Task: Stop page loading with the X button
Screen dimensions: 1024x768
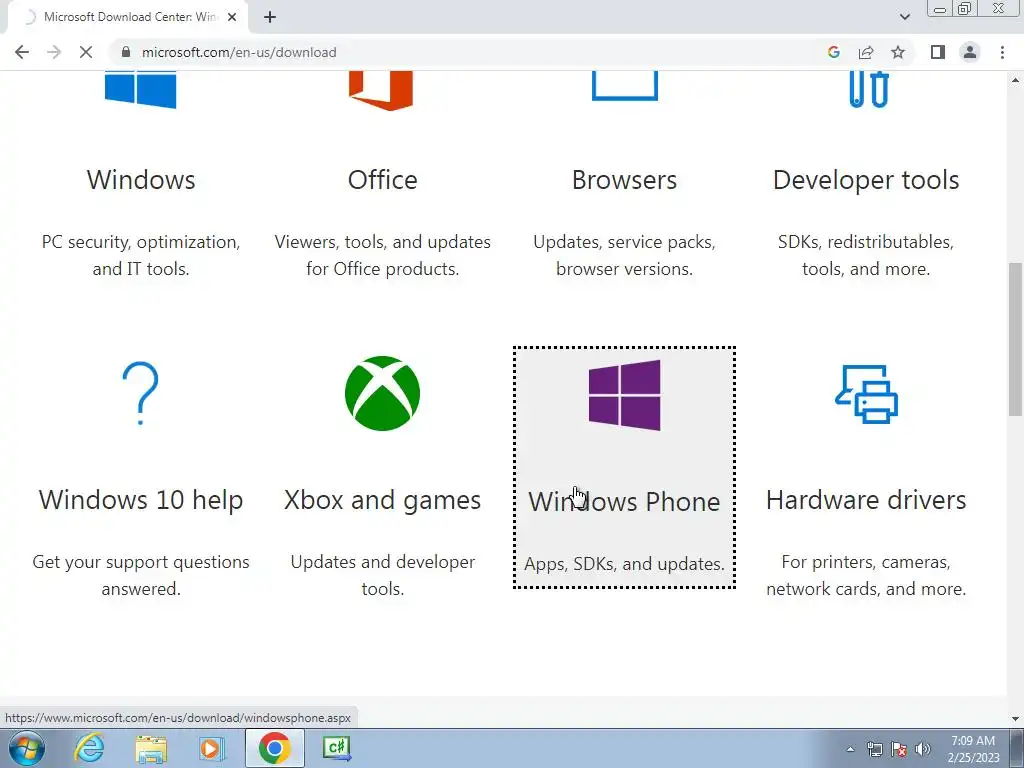Action: 86,52
